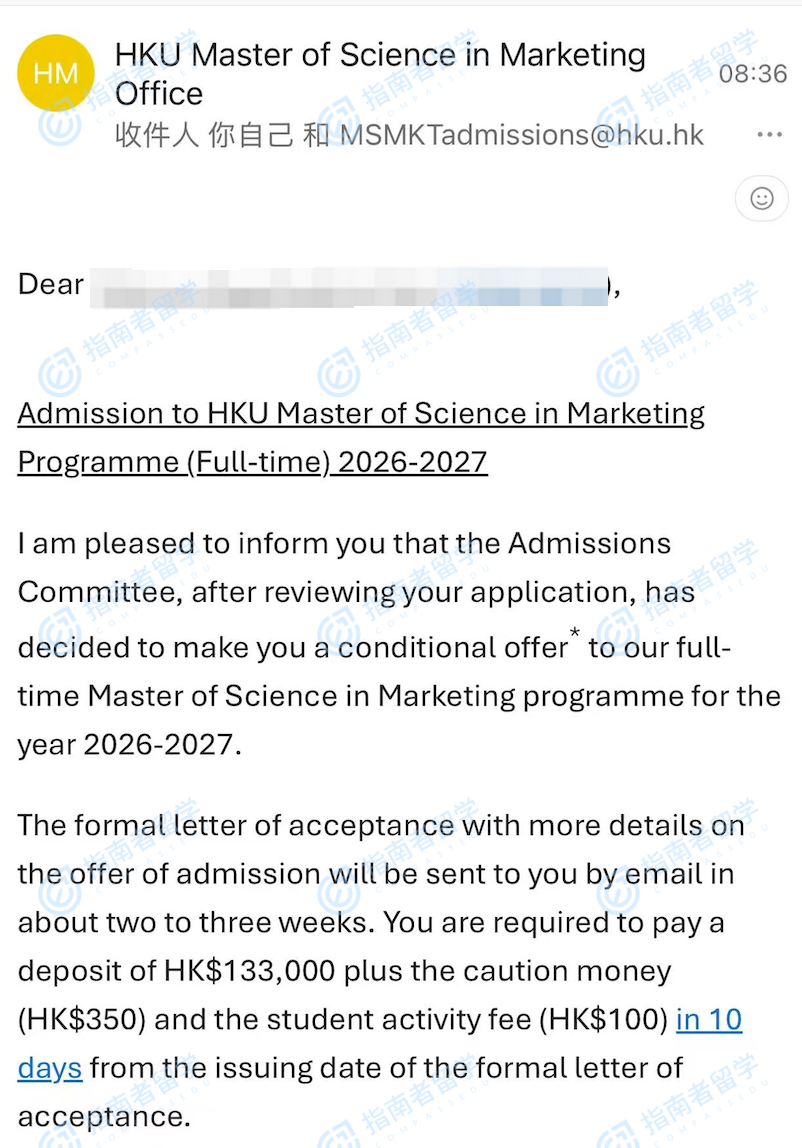Click the underlined word "days" link
The width and height of the screenshot is (802, 1148).
(49, 1068)
